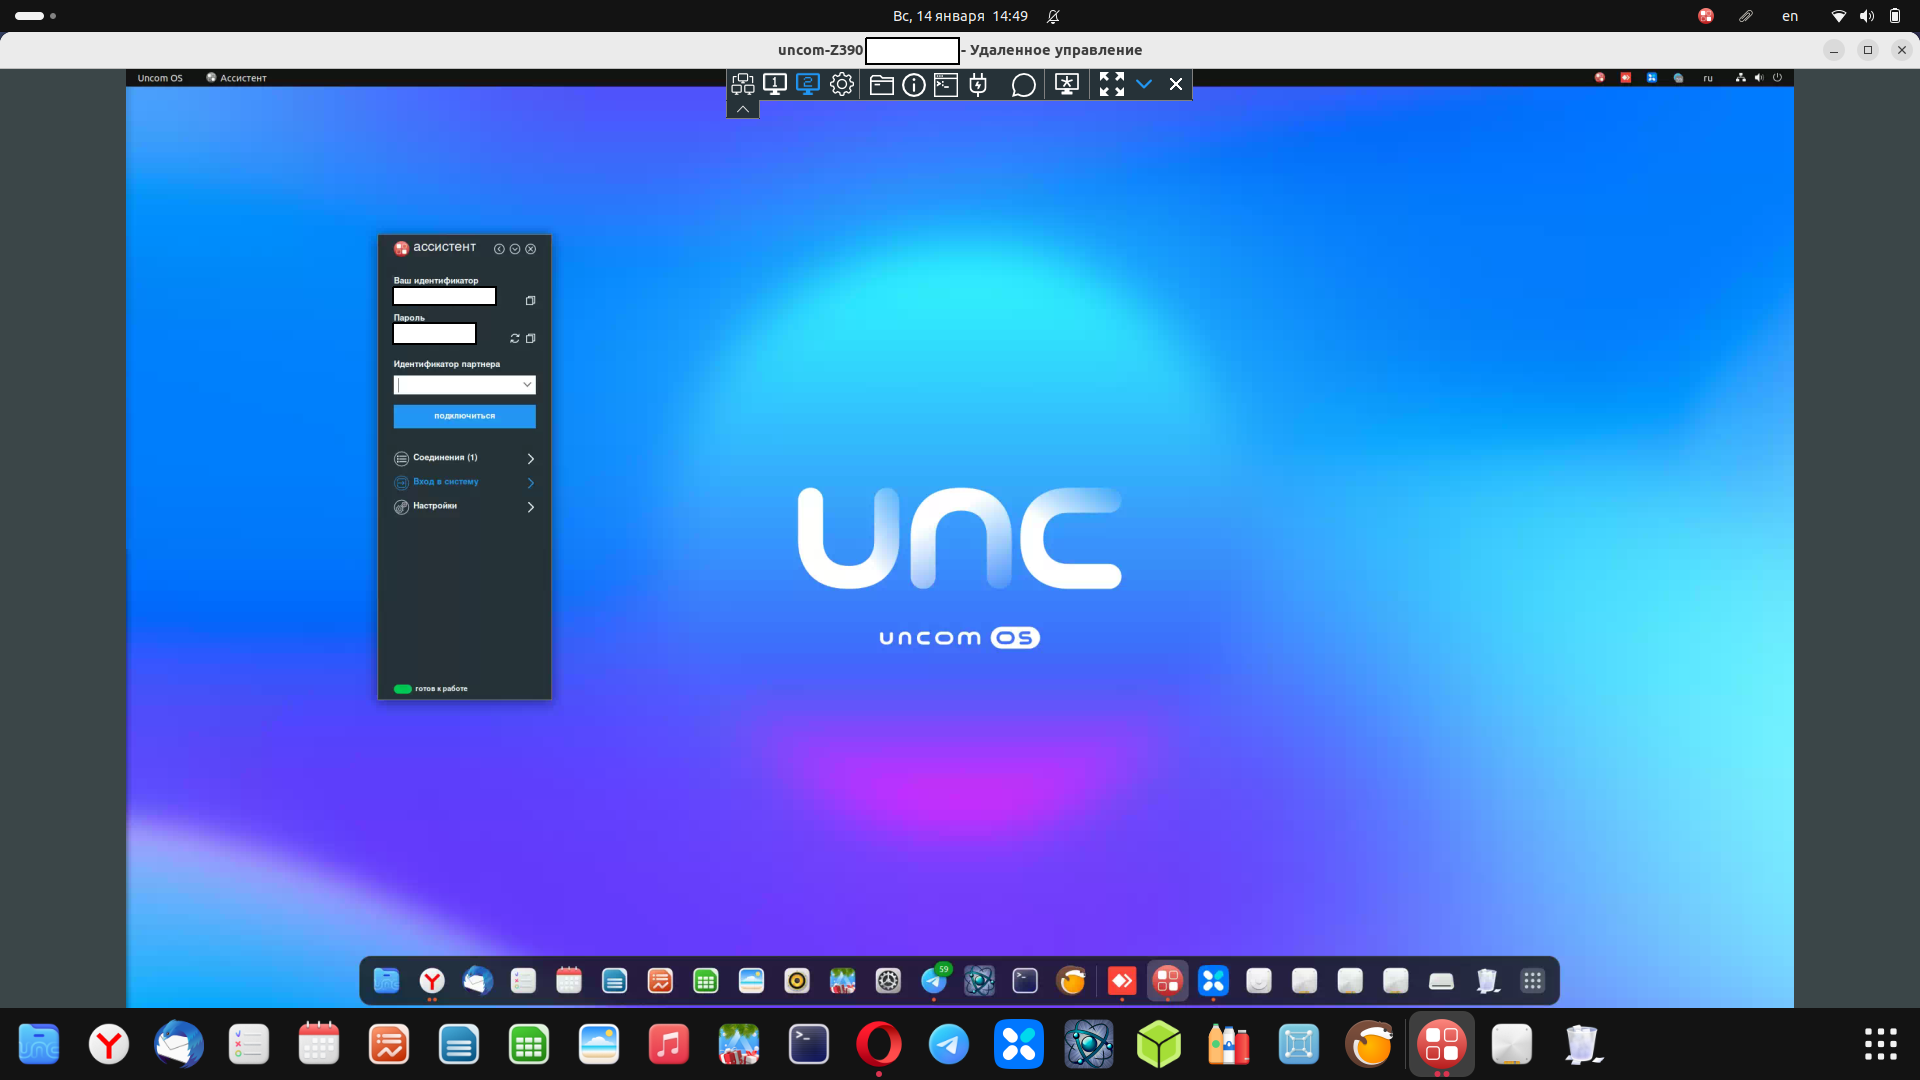
Task: Open the chat bubble in remote toolbar
Action: pyautogui.click(x=1023, y=85)
